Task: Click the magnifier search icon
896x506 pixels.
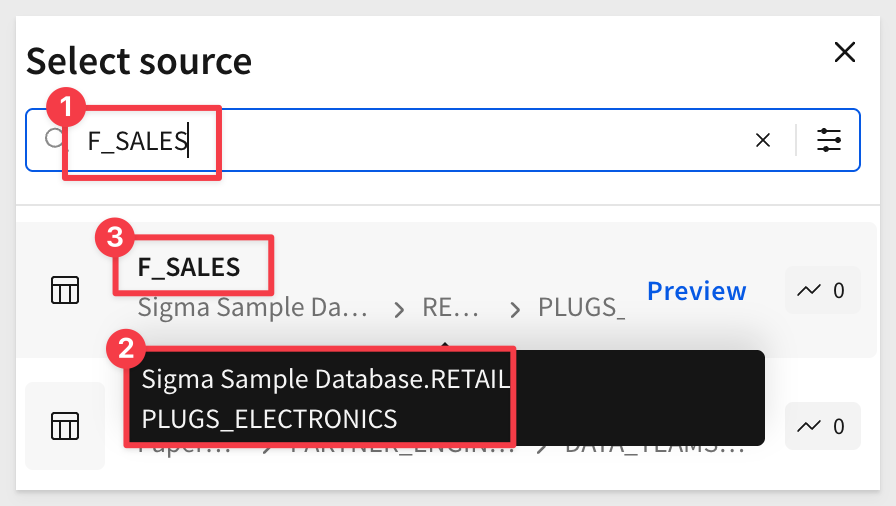Action: click(55, 138)
